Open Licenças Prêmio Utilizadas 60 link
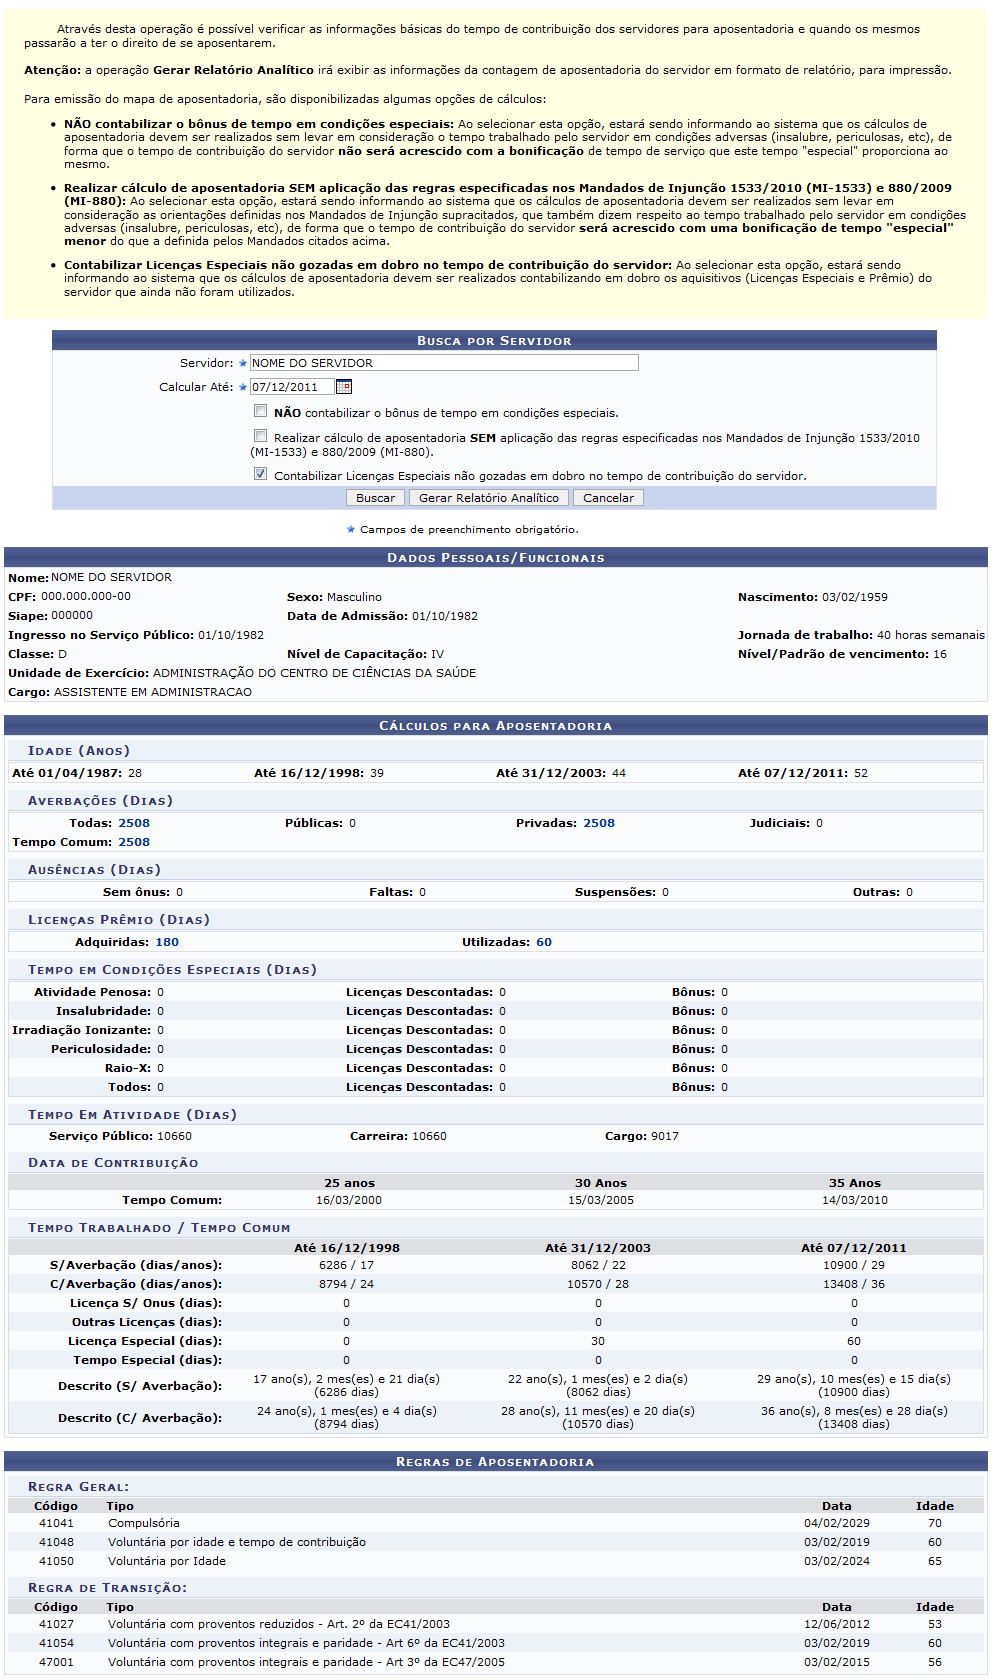 pyautogui.click(x=544, y=942)
